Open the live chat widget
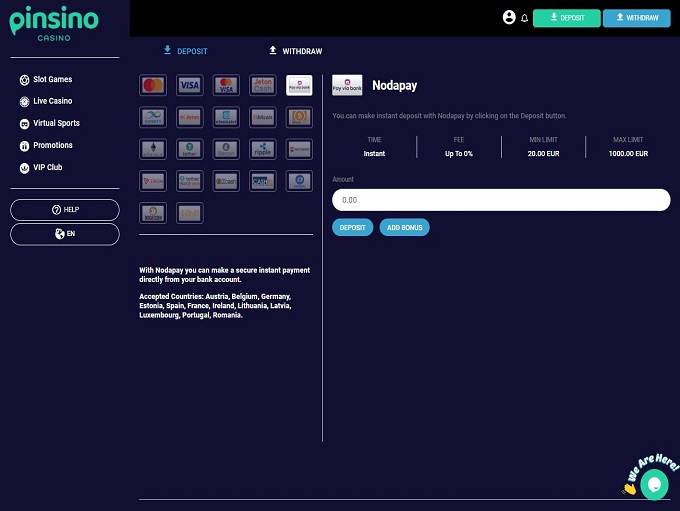The image size is (680, 511). 655,484
